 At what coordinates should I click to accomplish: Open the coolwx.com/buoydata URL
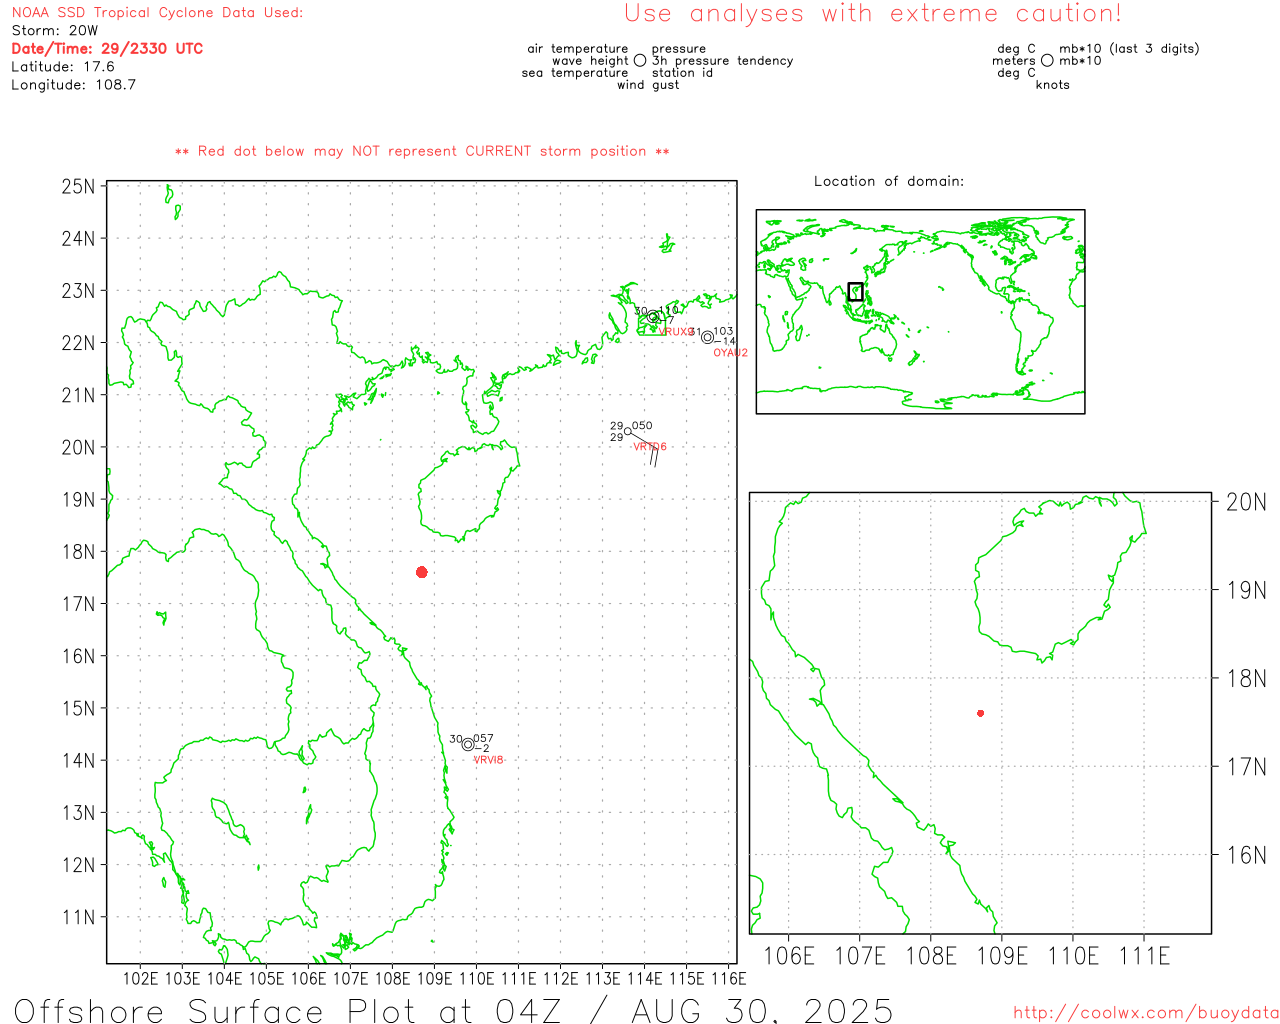[x=1146, y=1013]
